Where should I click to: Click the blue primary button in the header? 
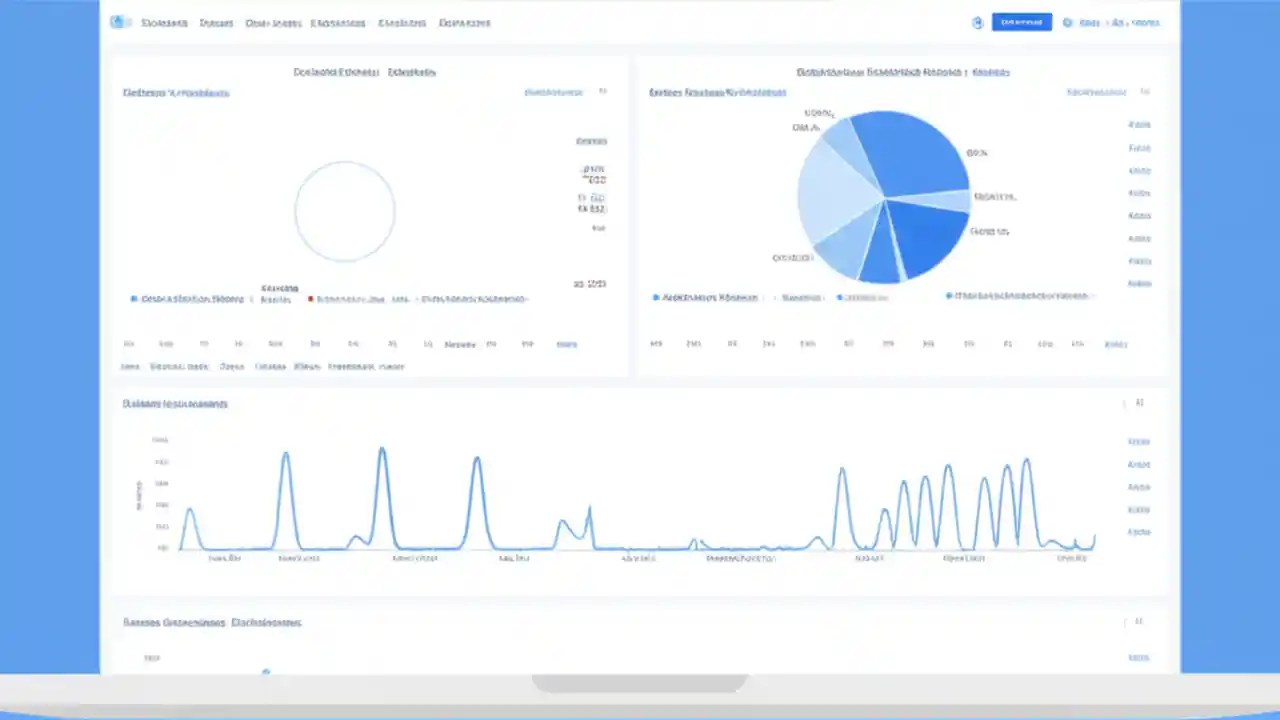(1021, 22)
